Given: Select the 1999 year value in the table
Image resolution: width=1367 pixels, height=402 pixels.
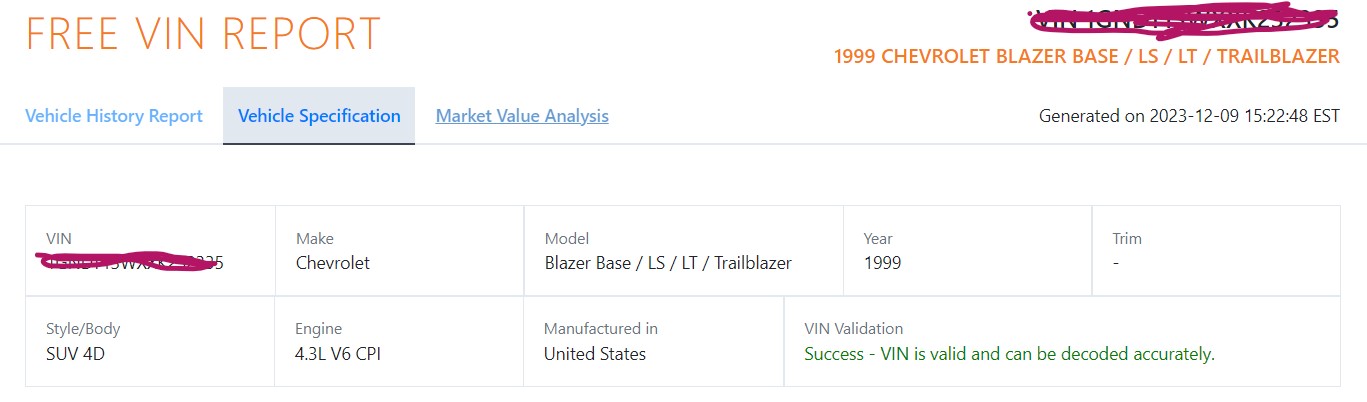Looking at the screenshot, I should (x=882, y=263).
